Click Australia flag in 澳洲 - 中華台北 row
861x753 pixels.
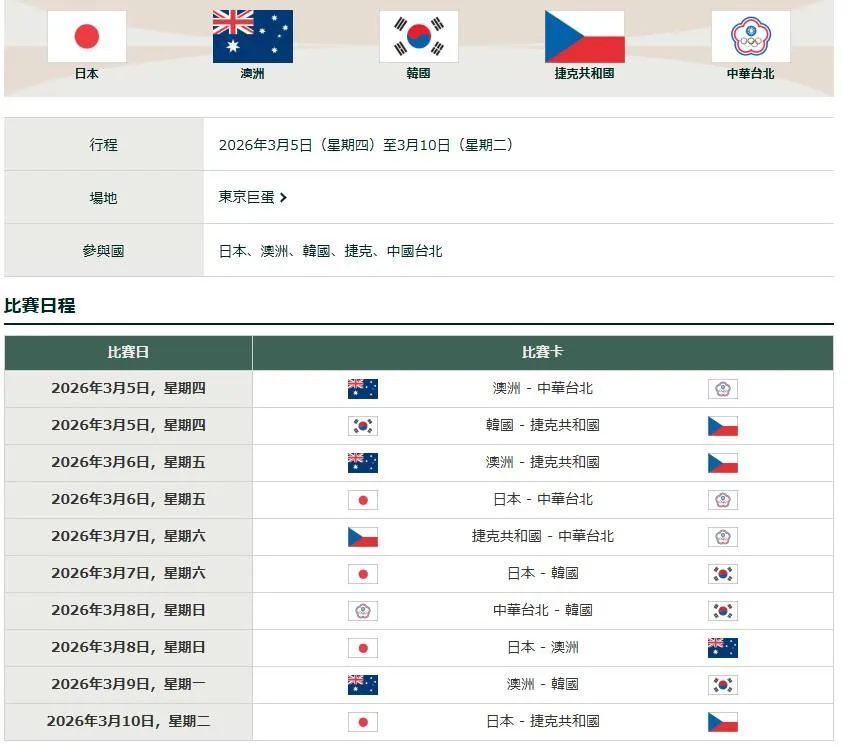pyautogui.click(x=363, y=389)
